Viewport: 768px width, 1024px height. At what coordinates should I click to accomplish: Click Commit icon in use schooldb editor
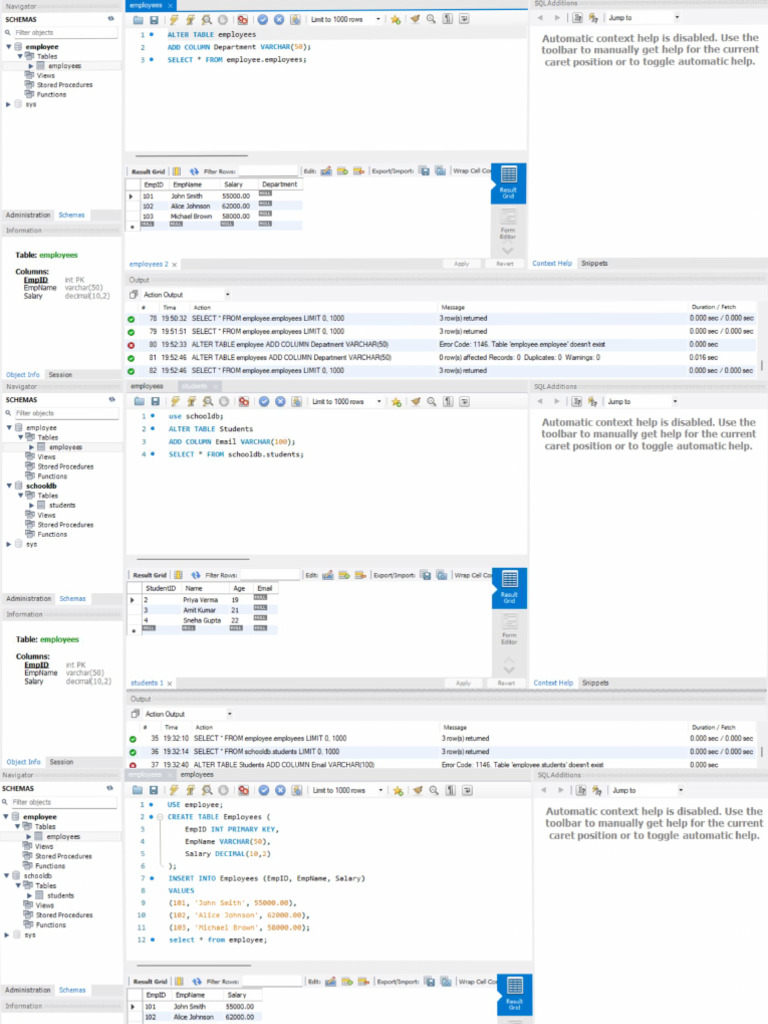tap(264, 402)
